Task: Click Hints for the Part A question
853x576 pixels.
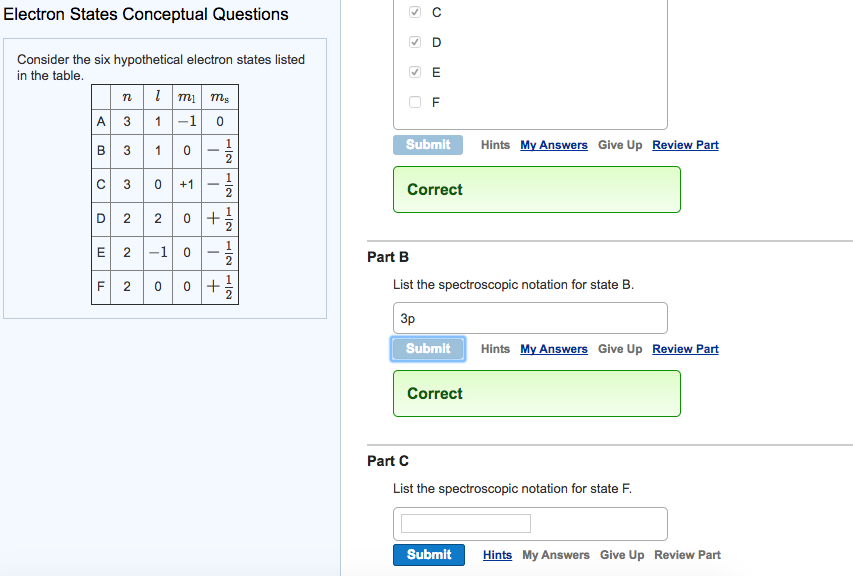Action: [x=496, y=144]
